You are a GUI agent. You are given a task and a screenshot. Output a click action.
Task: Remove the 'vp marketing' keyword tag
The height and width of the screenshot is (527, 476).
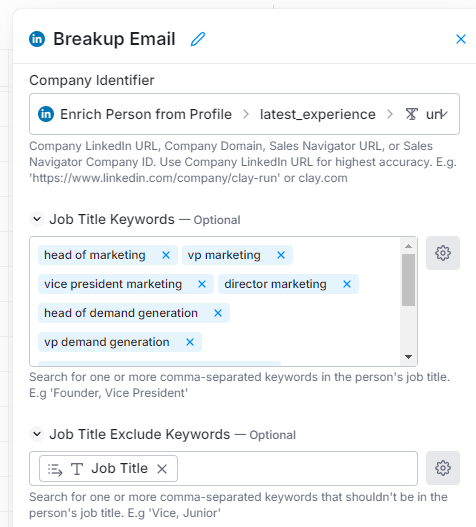click(281, 255)
